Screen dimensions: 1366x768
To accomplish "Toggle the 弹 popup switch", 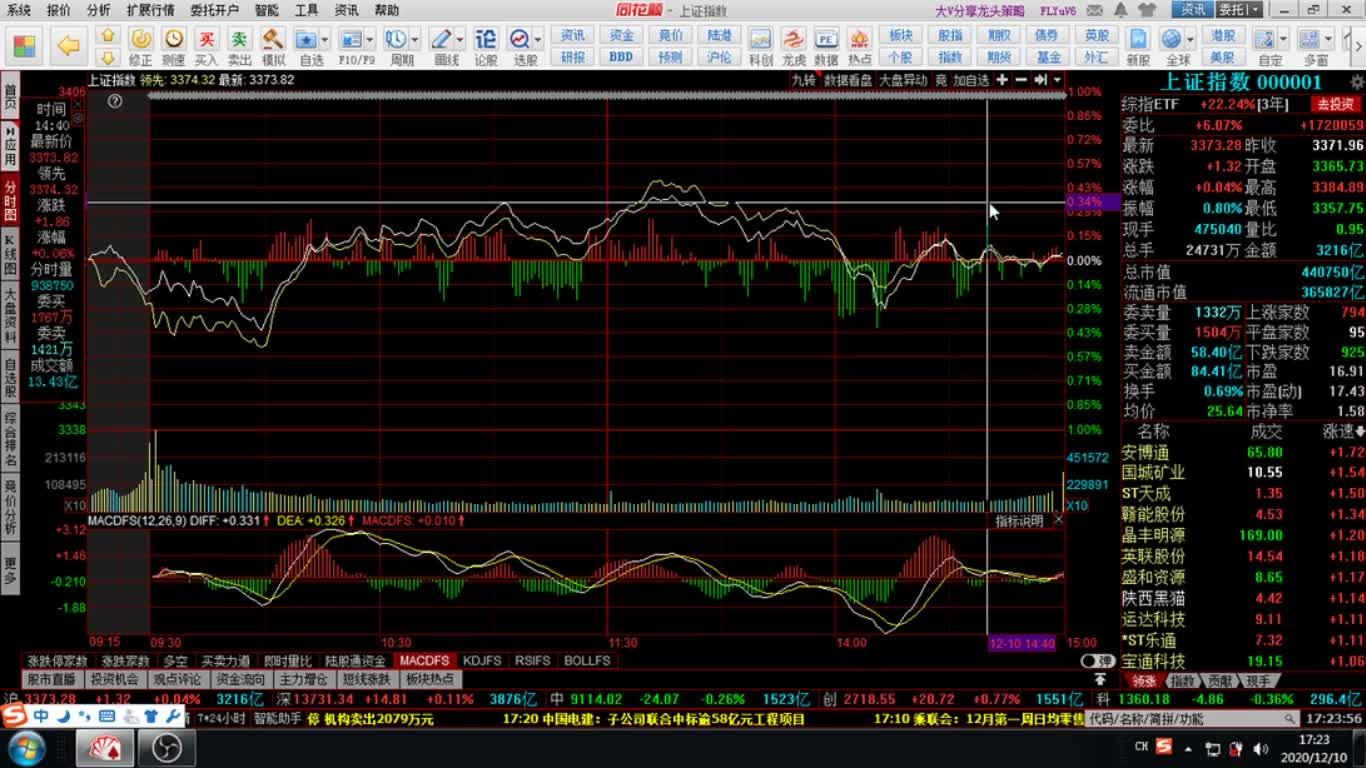I will (1097, 661).
